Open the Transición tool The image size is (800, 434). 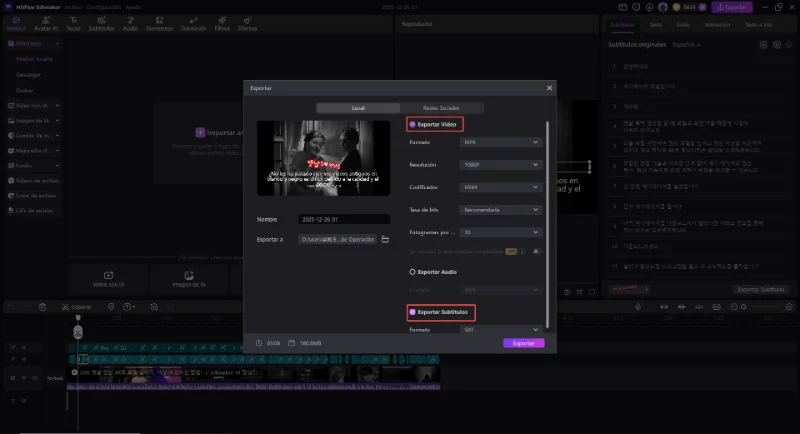pos(193,24)
